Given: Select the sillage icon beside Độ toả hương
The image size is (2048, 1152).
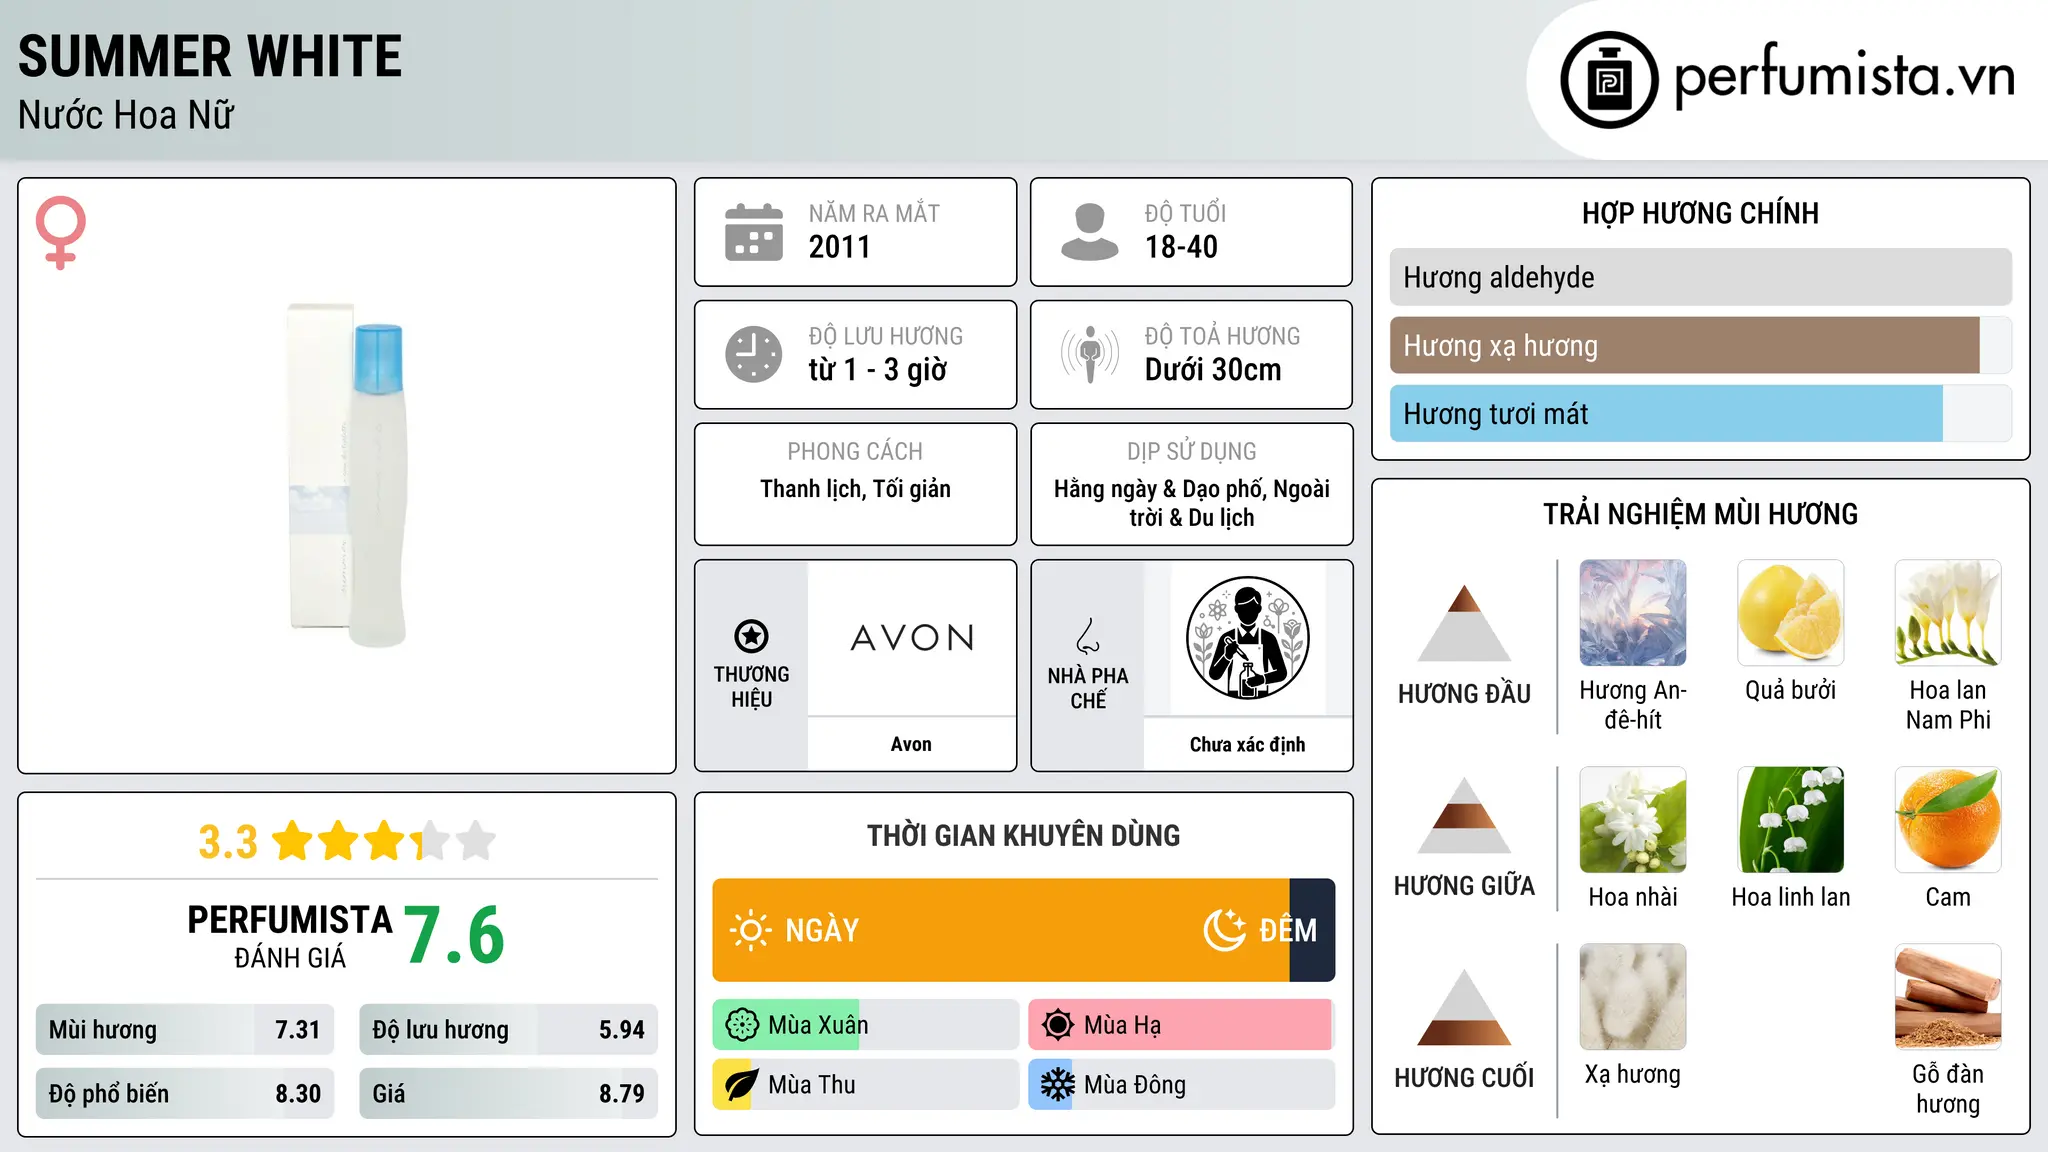Looking at the screenshot, I should pyautogui.click(x=1089, y=354).
